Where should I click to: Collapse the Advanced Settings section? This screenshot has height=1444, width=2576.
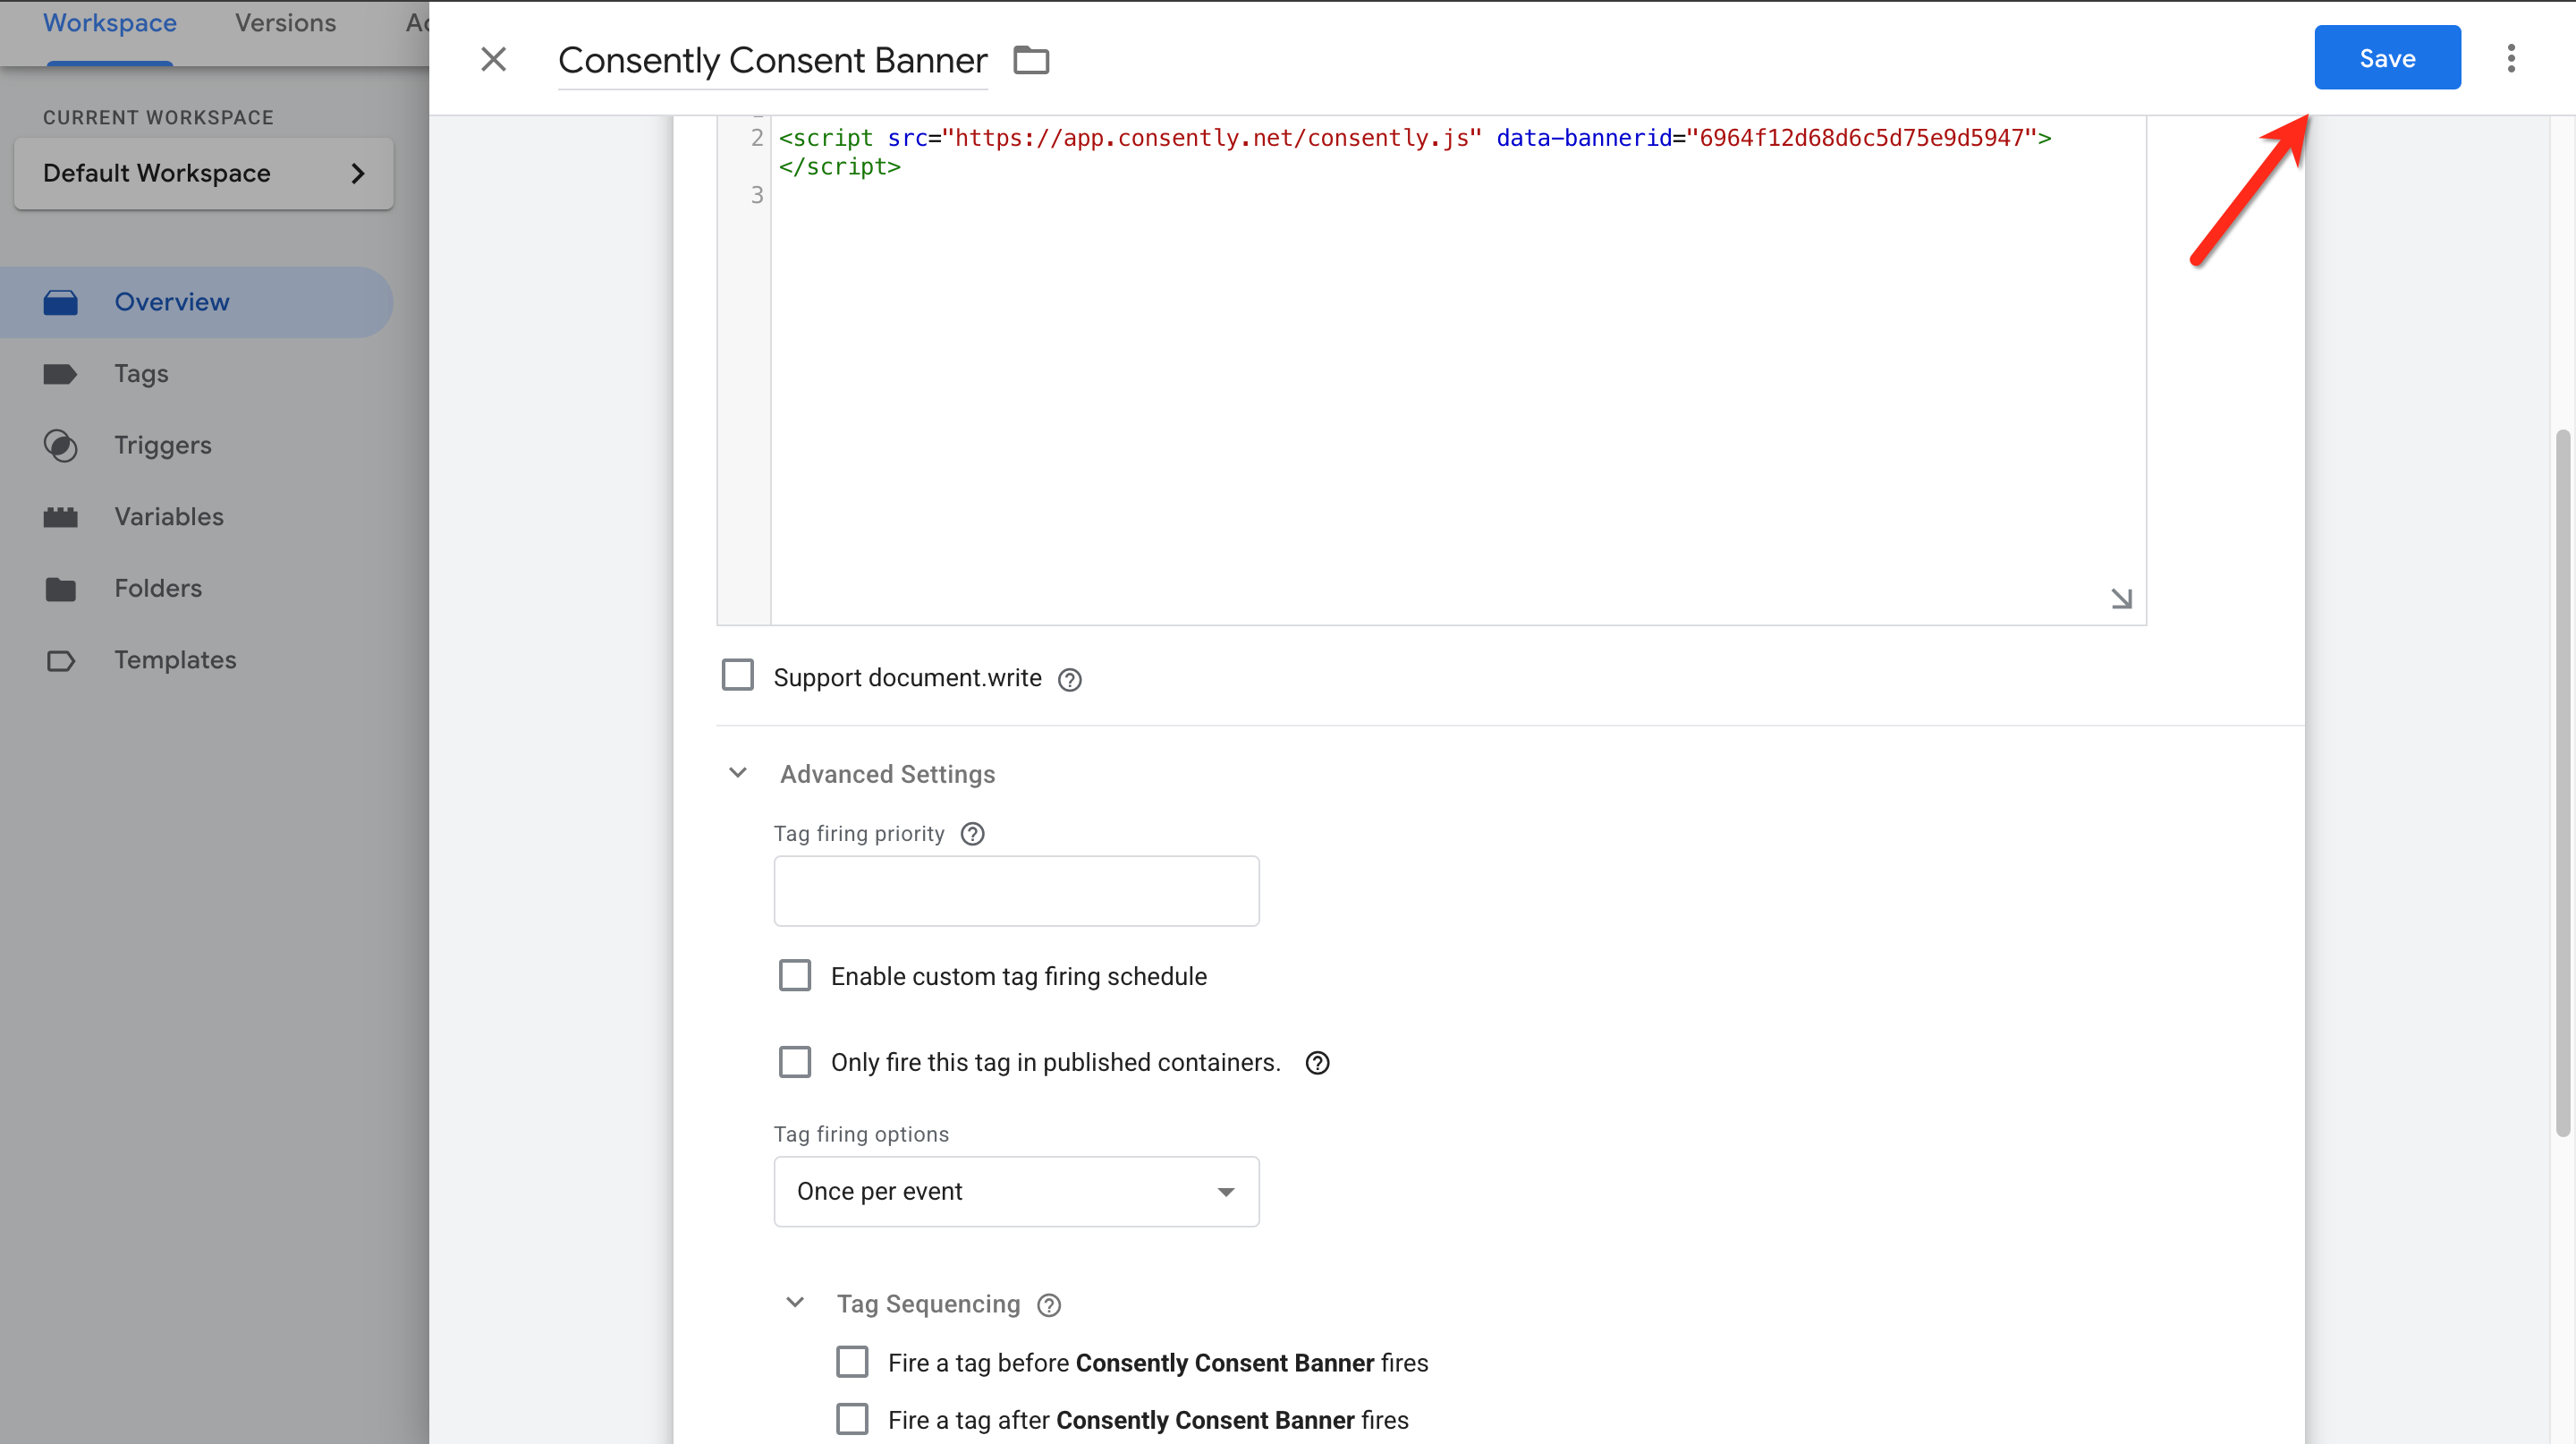tap(738, 773)
